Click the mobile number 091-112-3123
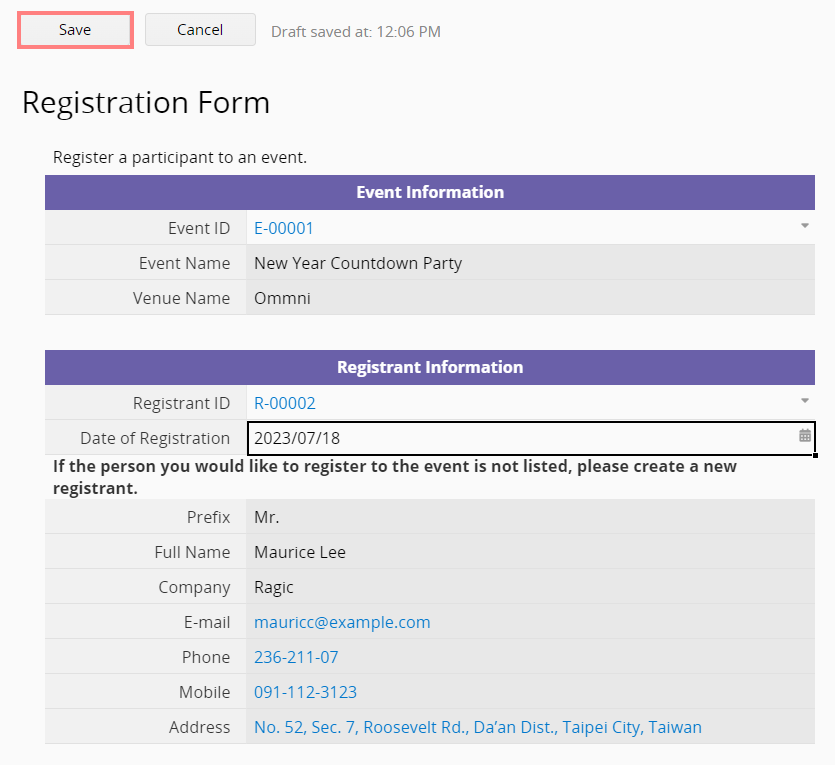This screenshot has width=835, height=765. point(305,692)
